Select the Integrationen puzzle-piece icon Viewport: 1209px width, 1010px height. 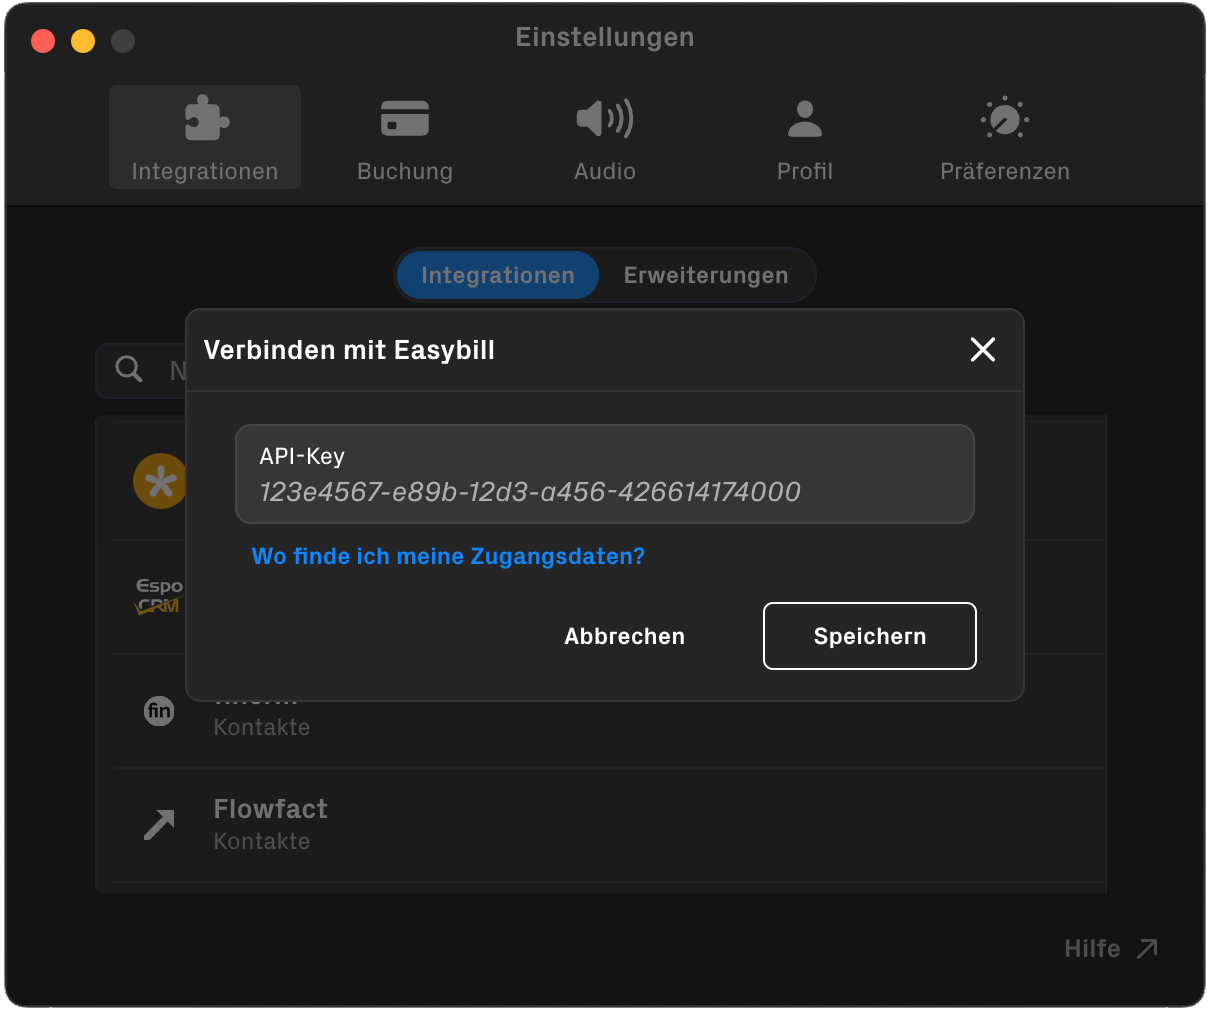point(204,117)
